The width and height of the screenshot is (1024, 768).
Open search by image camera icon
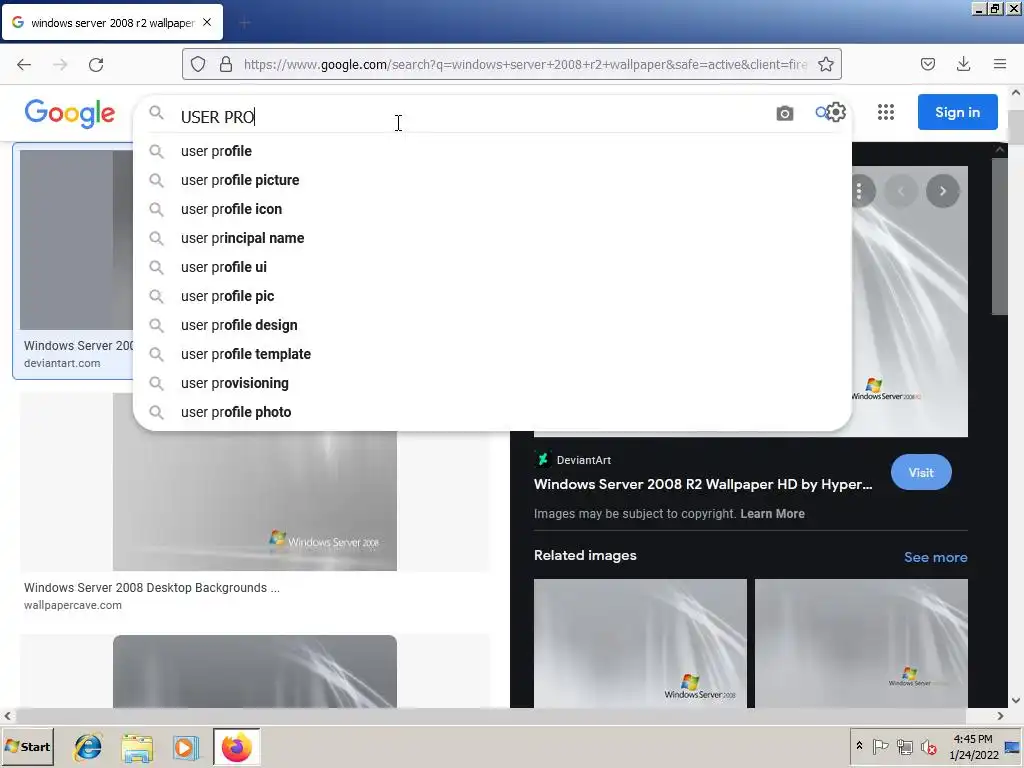tap(785, 113)
